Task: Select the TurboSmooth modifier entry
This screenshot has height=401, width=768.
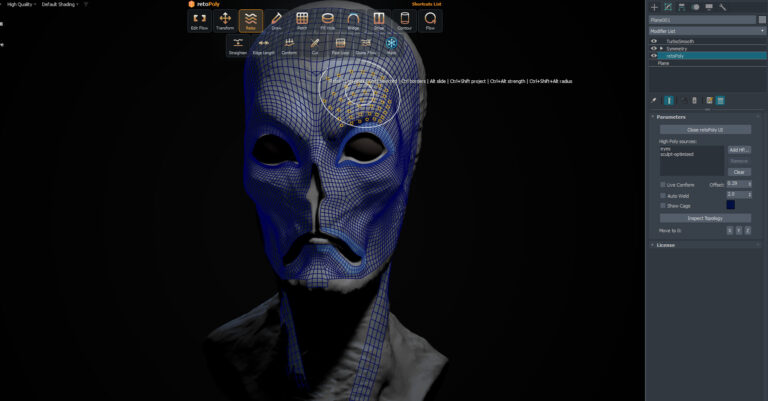Action: (680, 41)
